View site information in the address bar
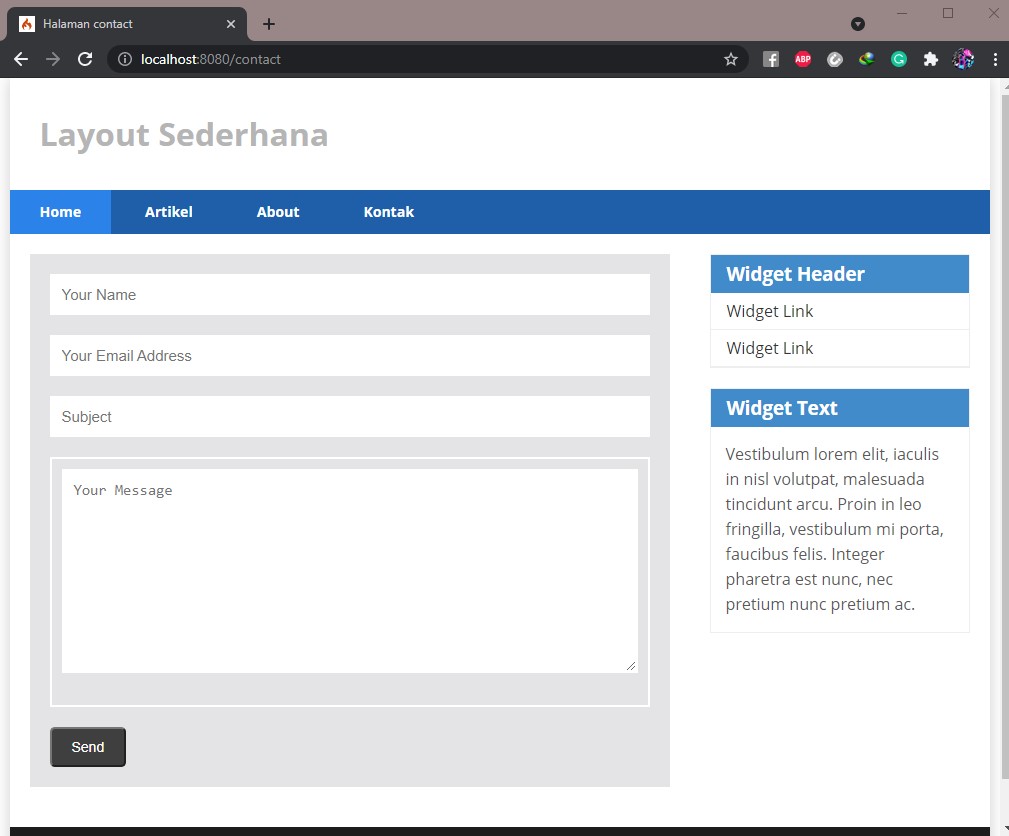The height and width of the screenshot is (836, 1009). (122, 59)
